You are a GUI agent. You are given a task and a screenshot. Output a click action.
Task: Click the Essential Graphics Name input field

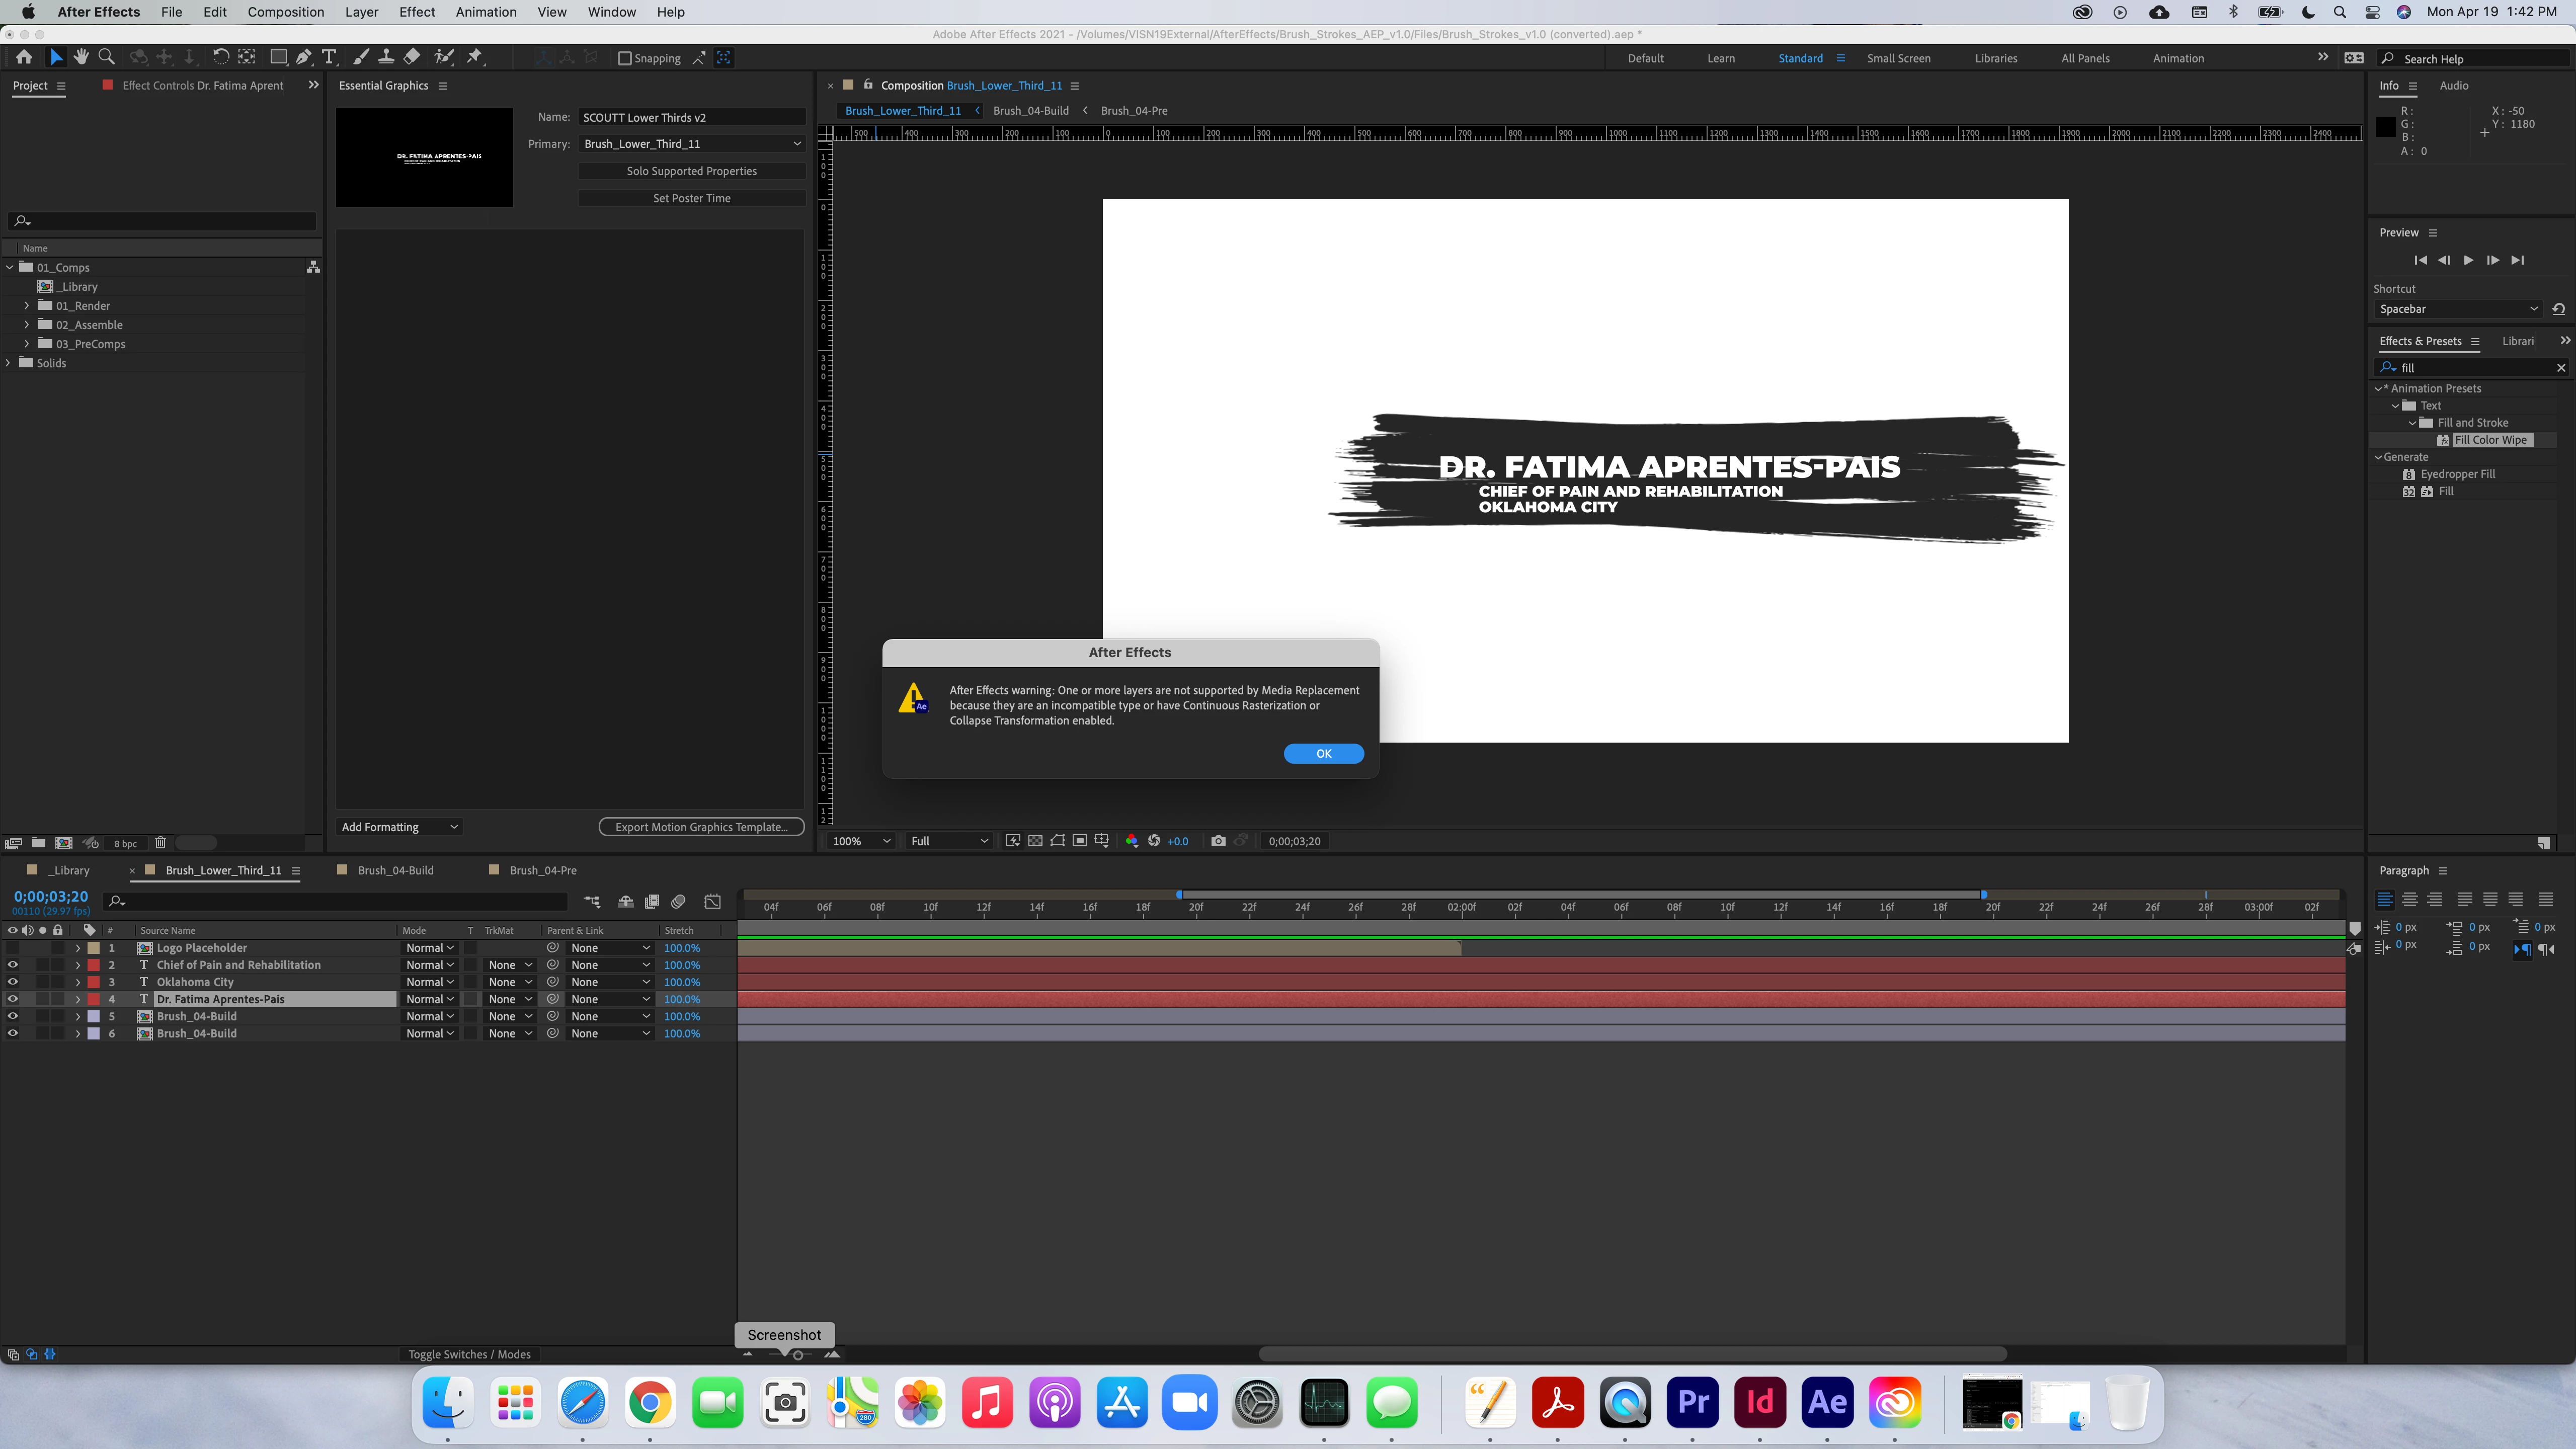click(691, 117)
